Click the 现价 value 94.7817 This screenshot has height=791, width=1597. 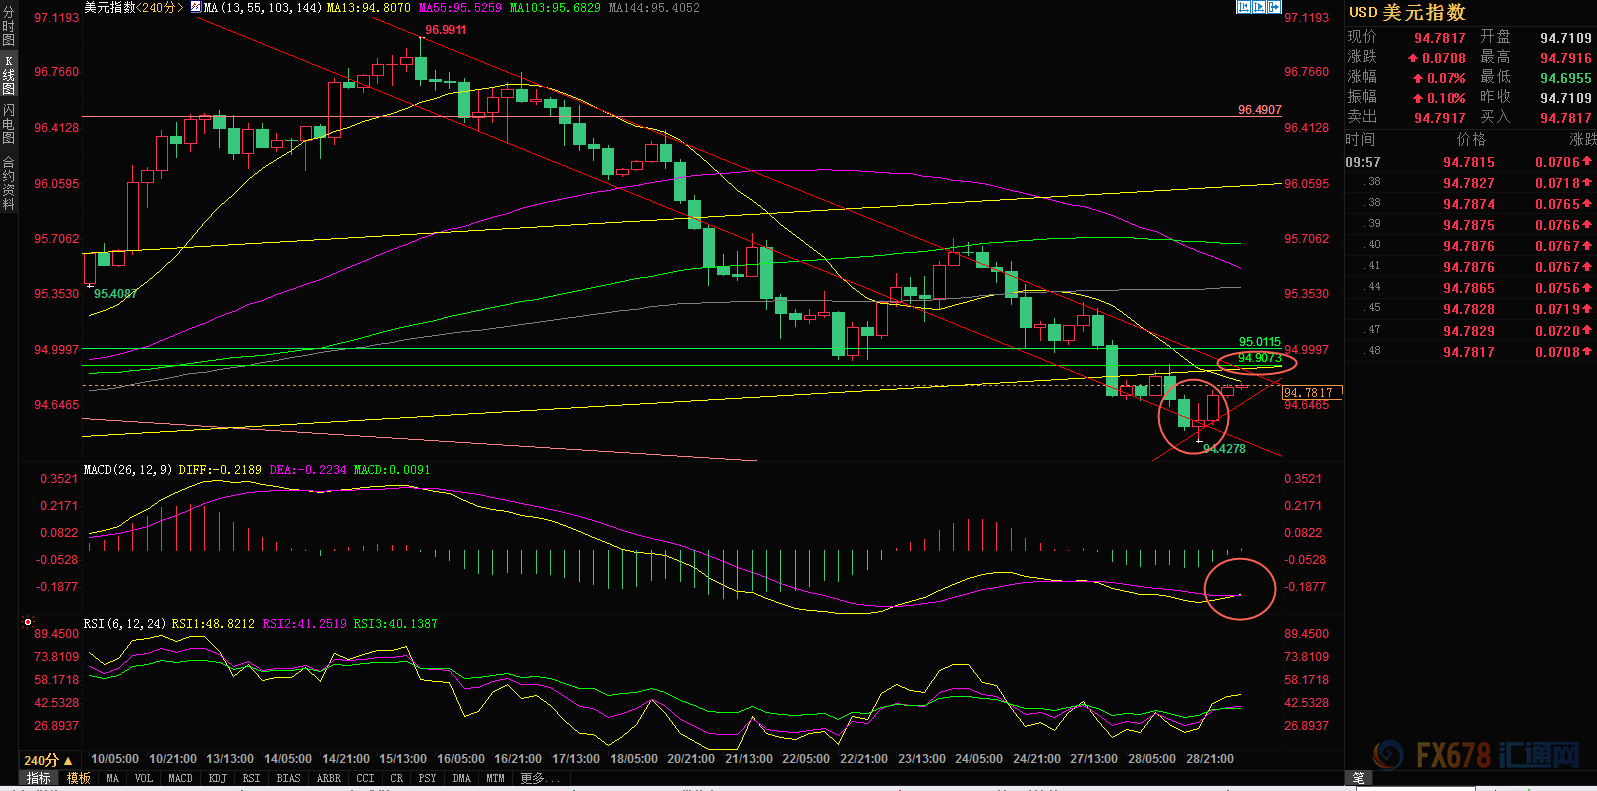[x=1440, y=38]
